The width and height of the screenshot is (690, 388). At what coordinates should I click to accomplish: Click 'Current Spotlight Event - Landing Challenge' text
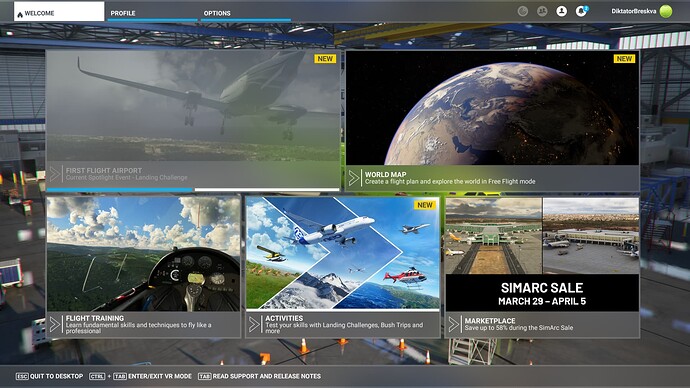[x=126, y=177]
